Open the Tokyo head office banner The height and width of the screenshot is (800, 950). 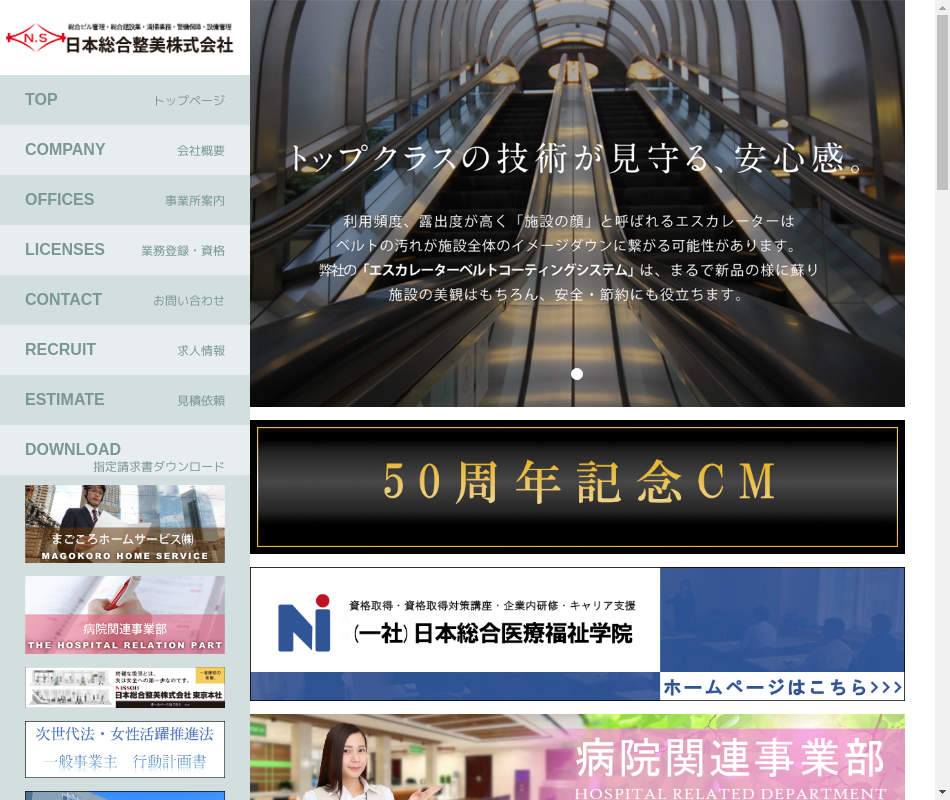coord(124,687)
